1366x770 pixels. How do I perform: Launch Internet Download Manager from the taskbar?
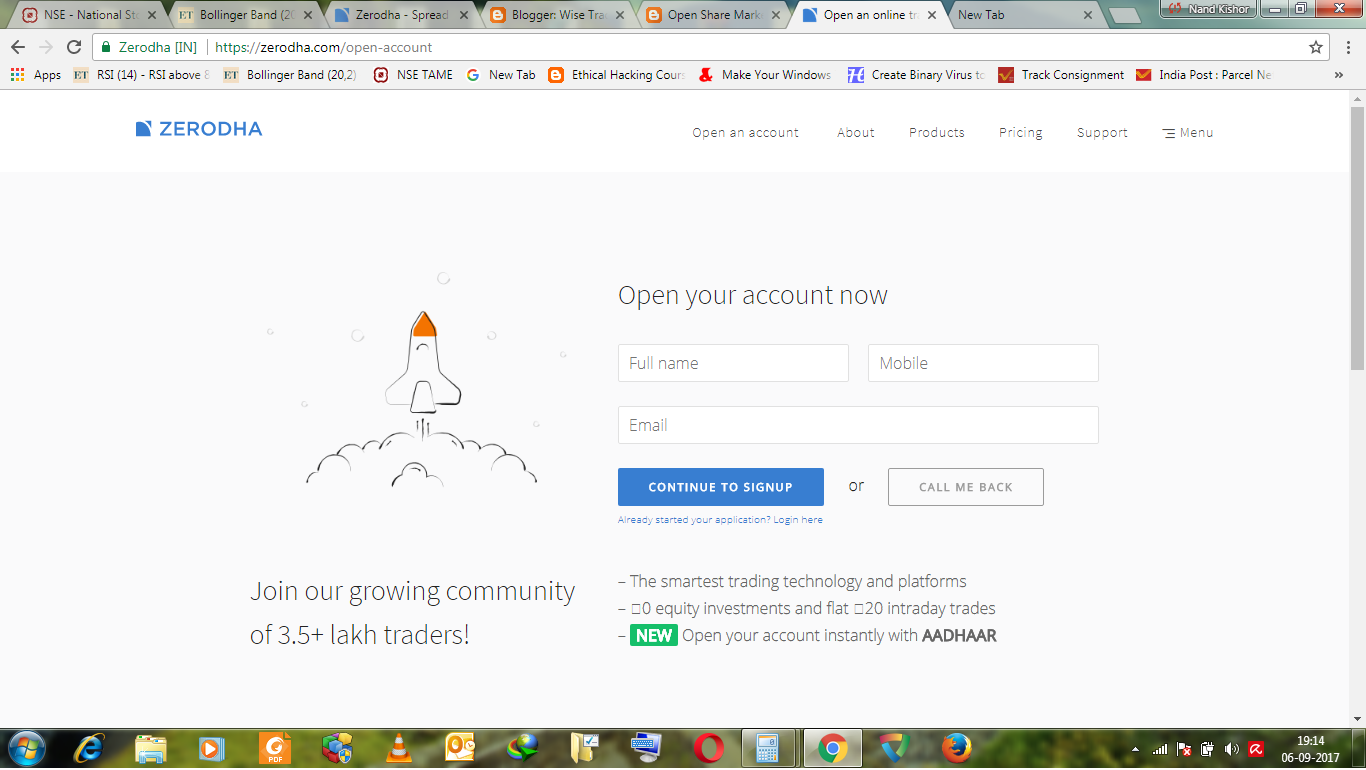[524, 747]
